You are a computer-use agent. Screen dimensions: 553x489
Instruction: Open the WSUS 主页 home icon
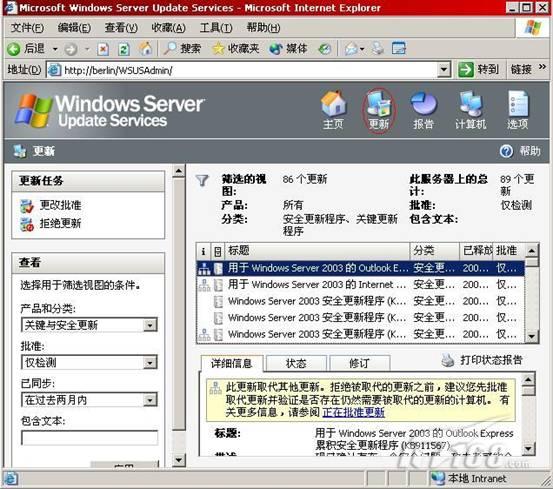point(333,110)
